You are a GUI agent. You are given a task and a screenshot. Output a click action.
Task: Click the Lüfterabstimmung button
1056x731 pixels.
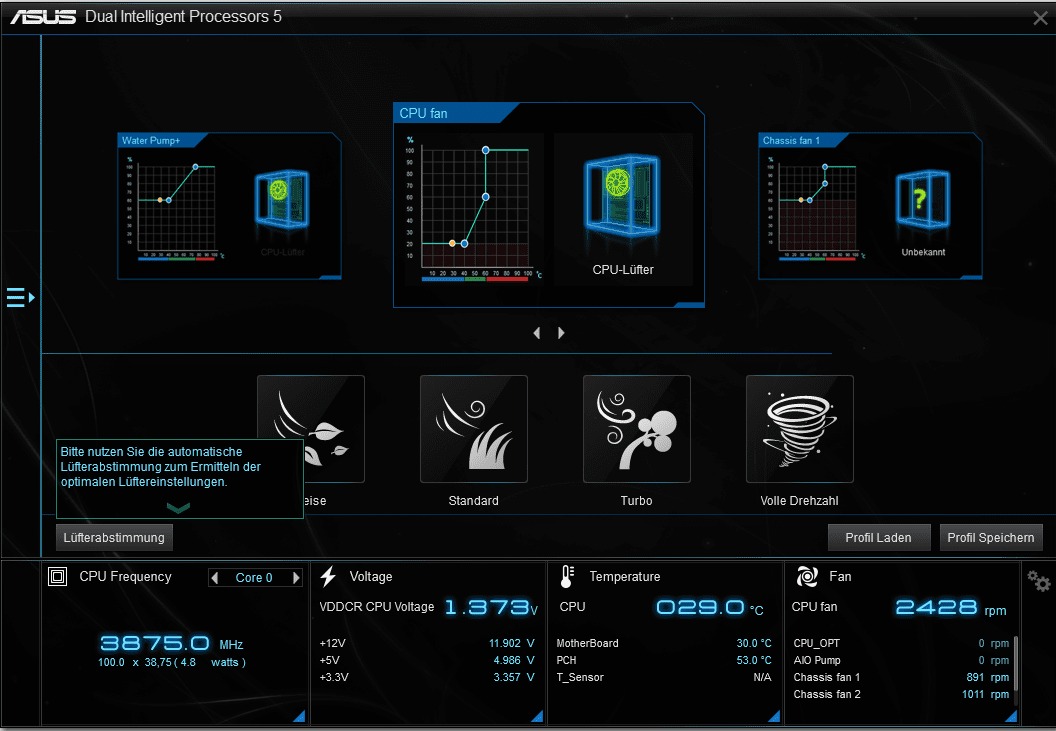pyautogui.click(x=114, y=538)
